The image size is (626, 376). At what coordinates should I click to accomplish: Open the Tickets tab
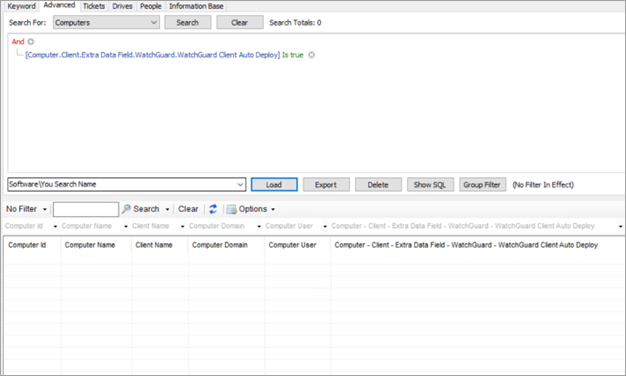click(94, 6)
